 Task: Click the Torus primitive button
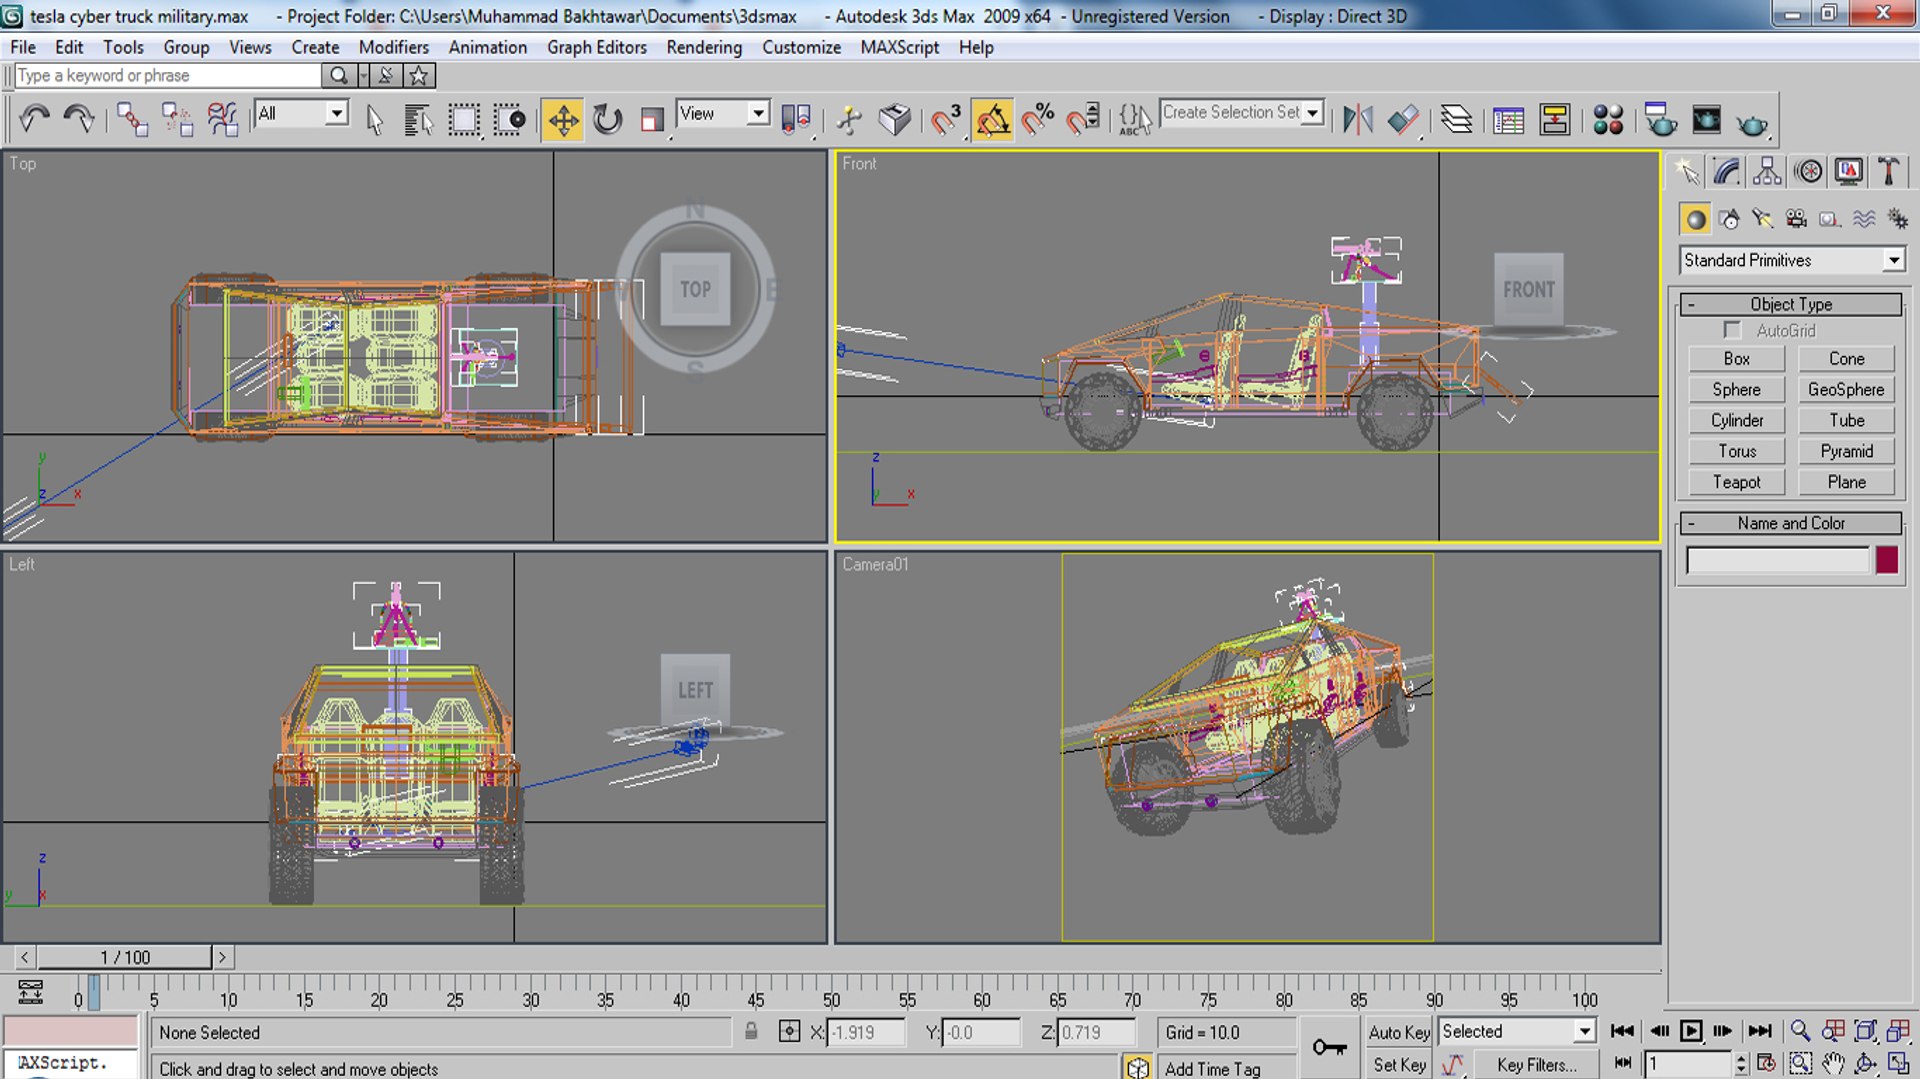1736,451
